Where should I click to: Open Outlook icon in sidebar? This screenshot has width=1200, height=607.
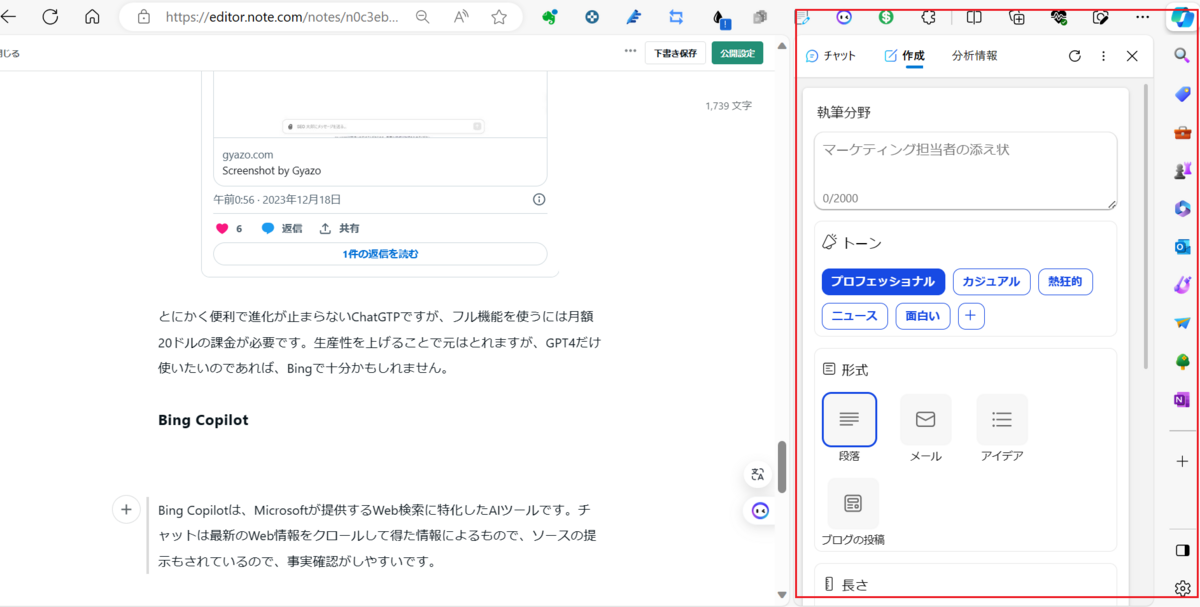coord(1182,246)
